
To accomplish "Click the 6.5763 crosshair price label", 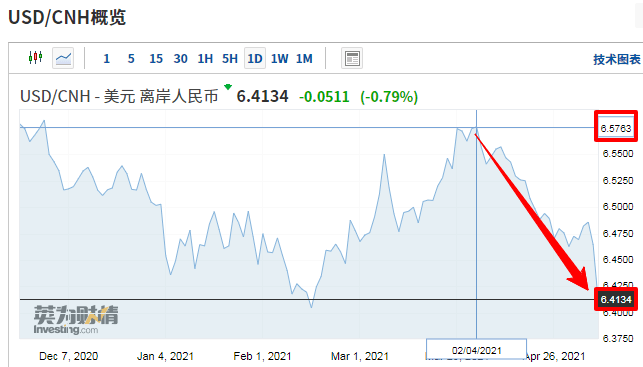I will (616, 128).
